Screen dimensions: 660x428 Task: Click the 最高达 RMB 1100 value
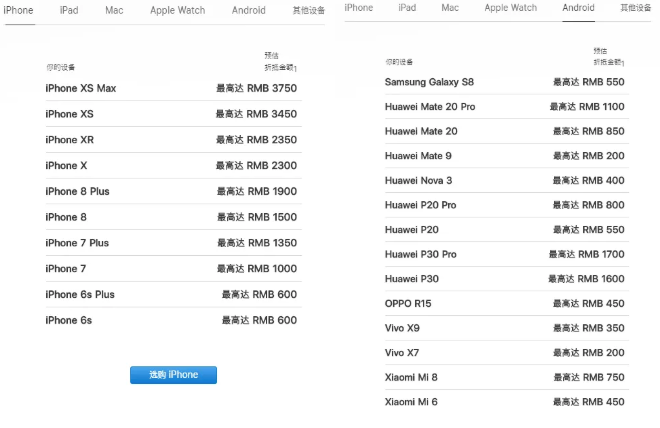click(587, 106)
